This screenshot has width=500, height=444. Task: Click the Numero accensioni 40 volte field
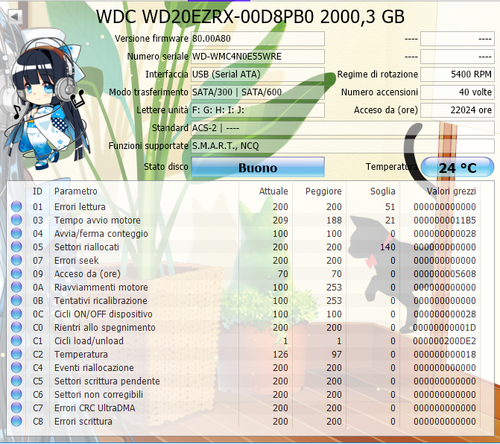457,92
